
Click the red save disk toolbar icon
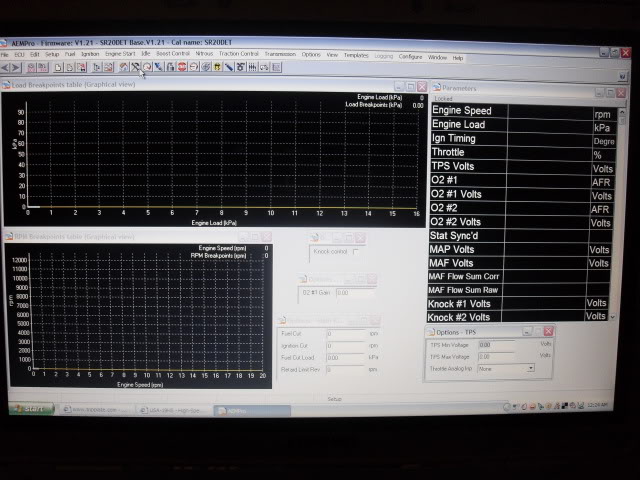(x=81, y=67)
